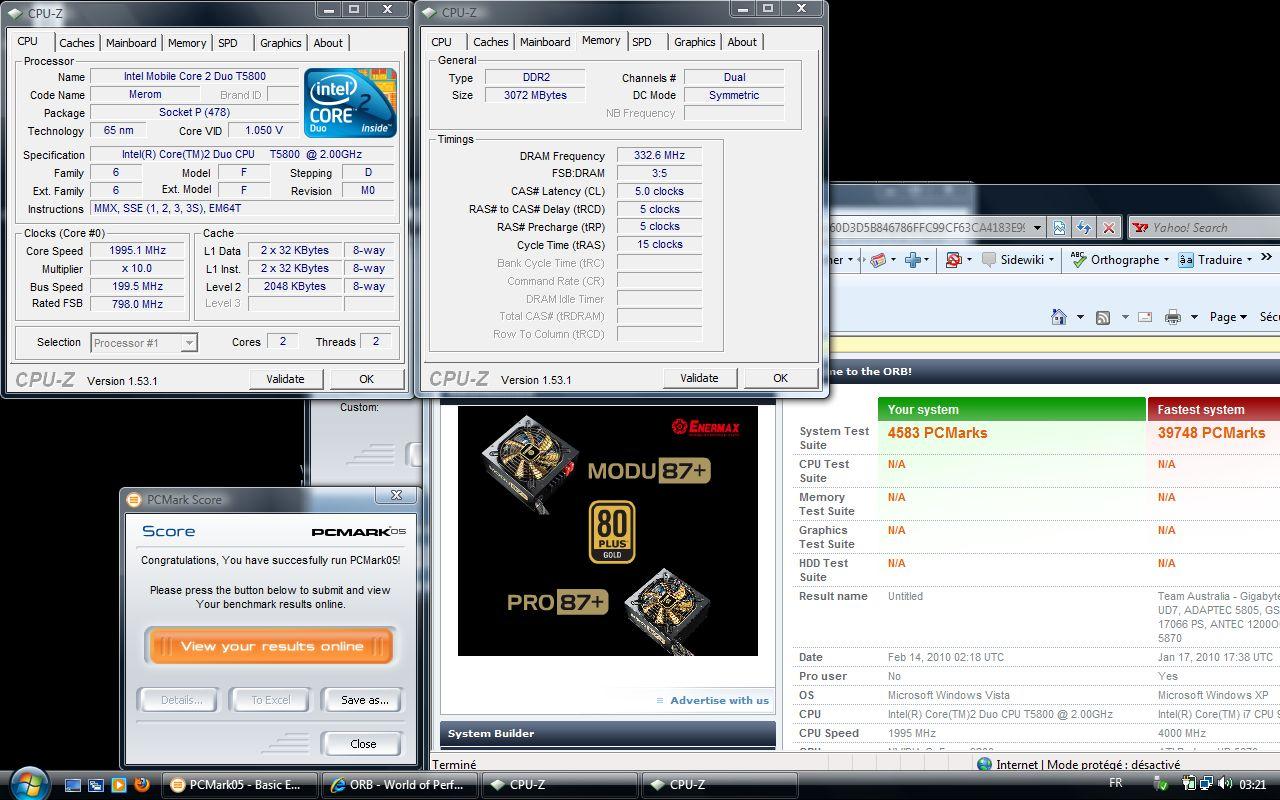Switch to ORB - World of Perf taskbar button
Image resolution: width=1280 pixels, height=800 pixels.
tap(398, 785)
